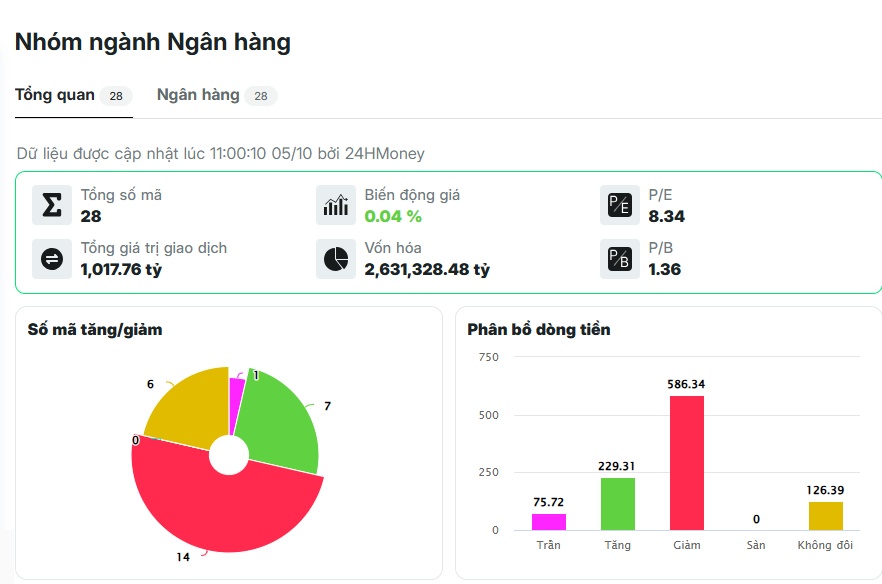Click the 0.04 % price change value

coord(393,217)
